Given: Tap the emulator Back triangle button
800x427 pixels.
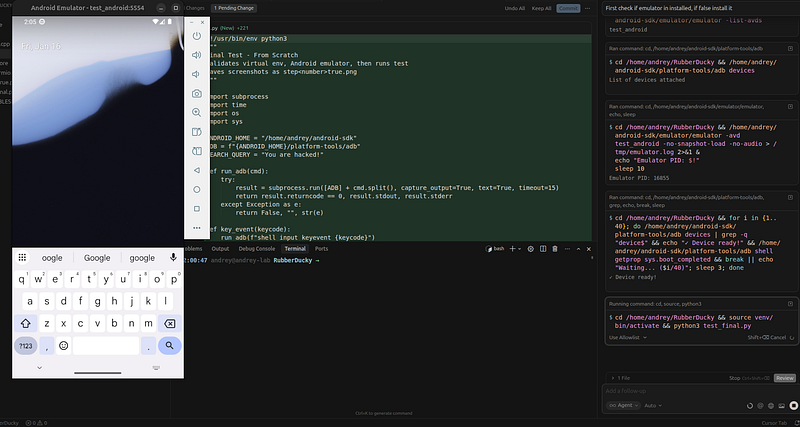Looking at the screenshot, I should (x=196, y=170).
